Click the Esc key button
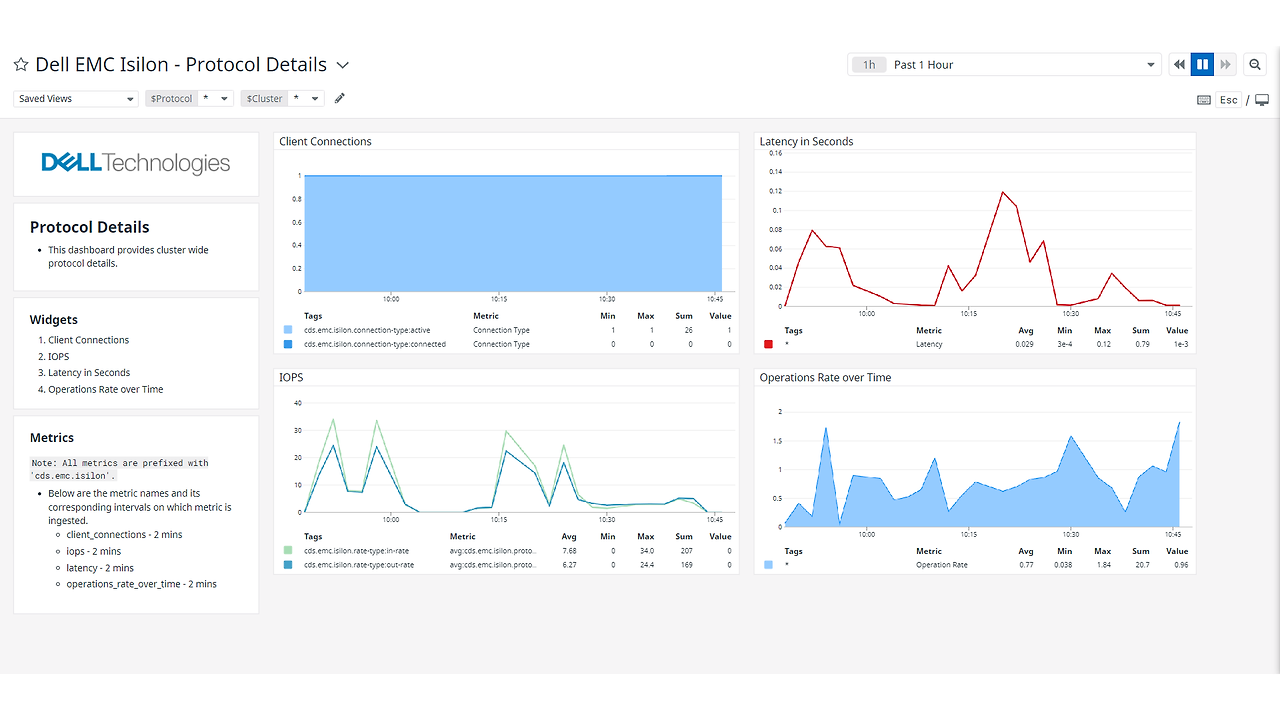Viewport: 1280px width, 720px height. [x=1229, y=100]
